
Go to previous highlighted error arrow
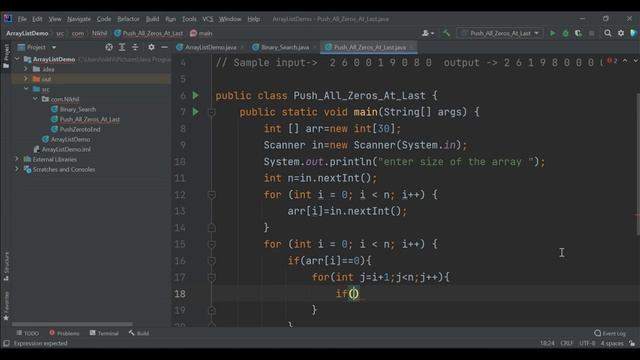(x=625, y=61)
